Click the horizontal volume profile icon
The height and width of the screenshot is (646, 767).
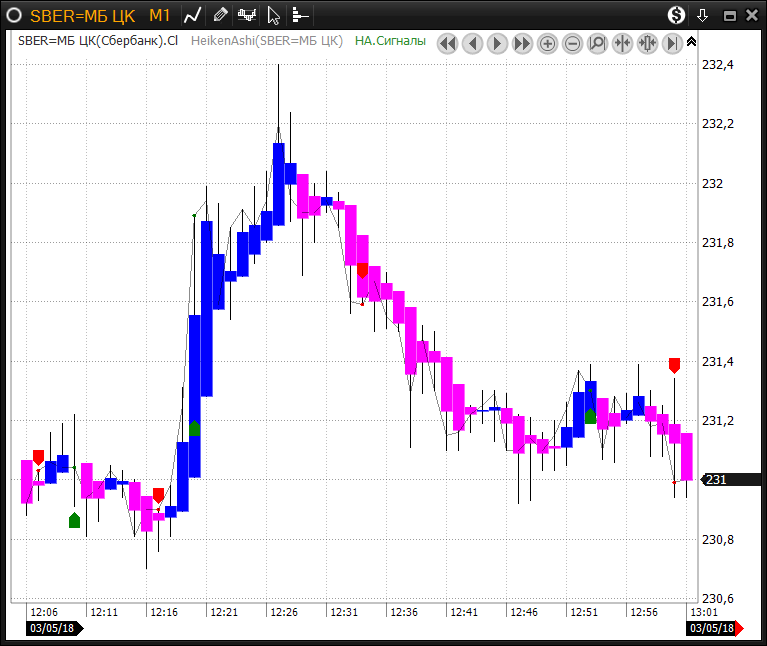(300, 15)
